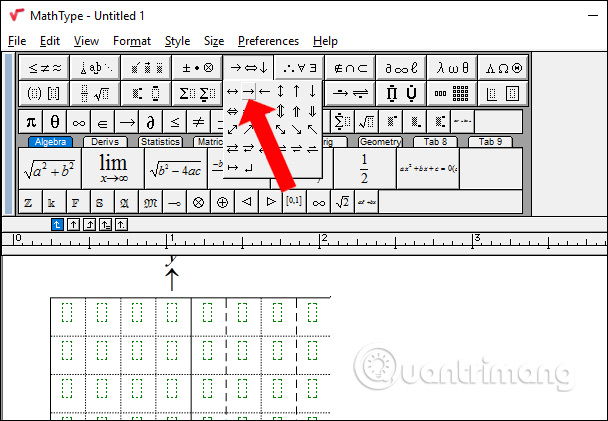
Task: Switch to the Geometry tab
Action: pyautogui.click(x=380, y=142)
